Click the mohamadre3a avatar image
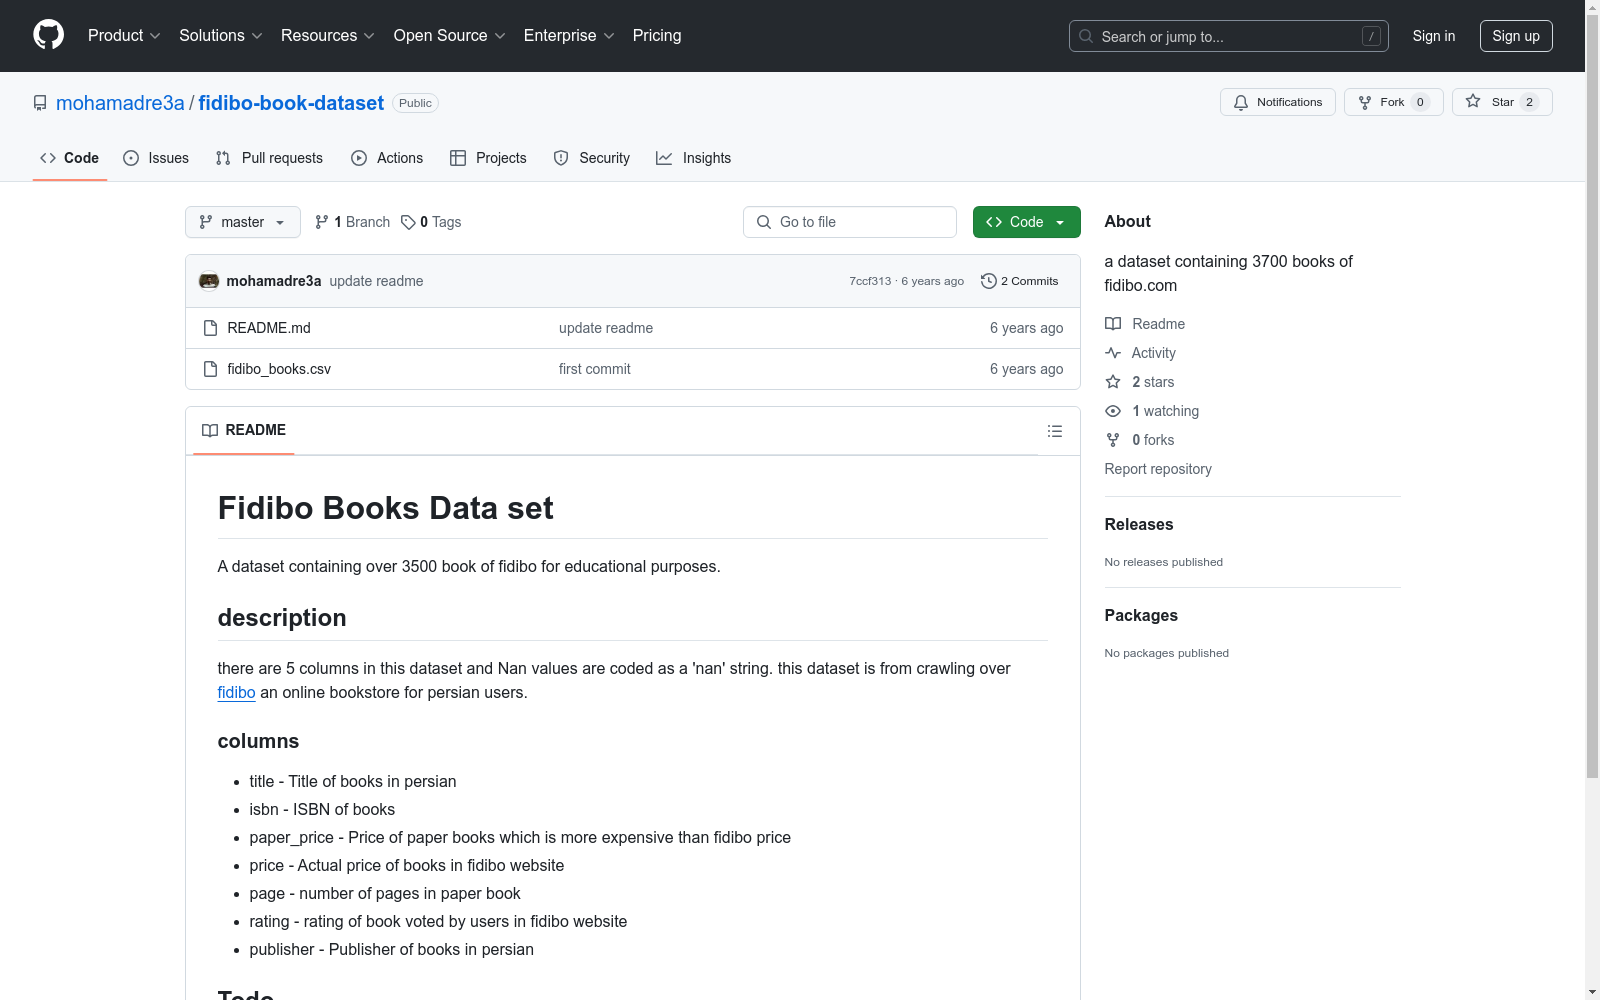The height and width of the screenshot is (1000, 1600). tap(209, 281)
